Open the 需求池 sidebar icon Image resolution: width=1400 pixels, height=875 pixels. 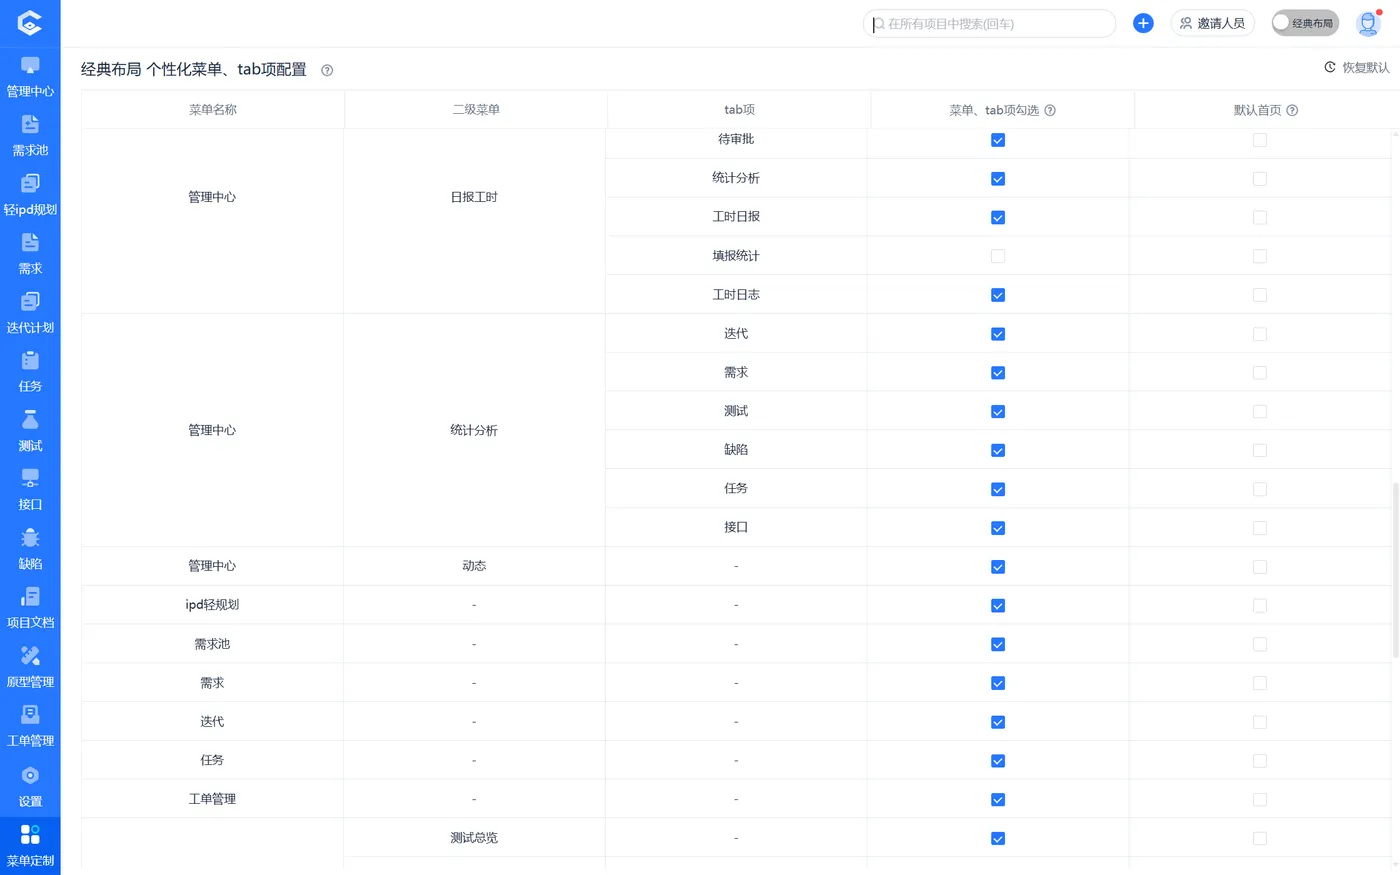(30, 135)
